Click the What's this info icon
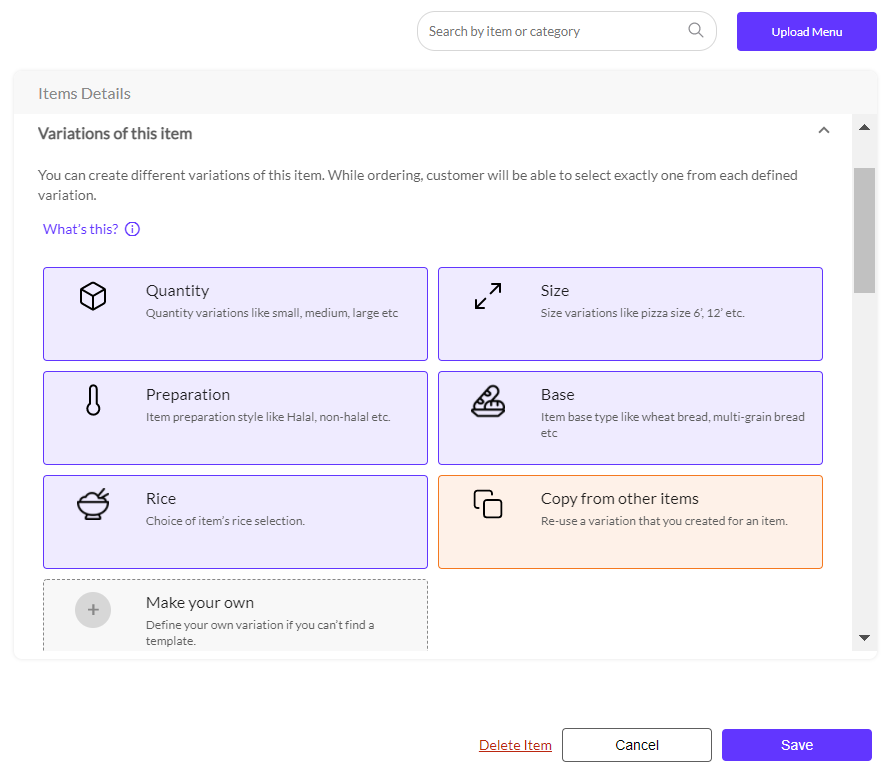889x766 pixels. [132, 229]
